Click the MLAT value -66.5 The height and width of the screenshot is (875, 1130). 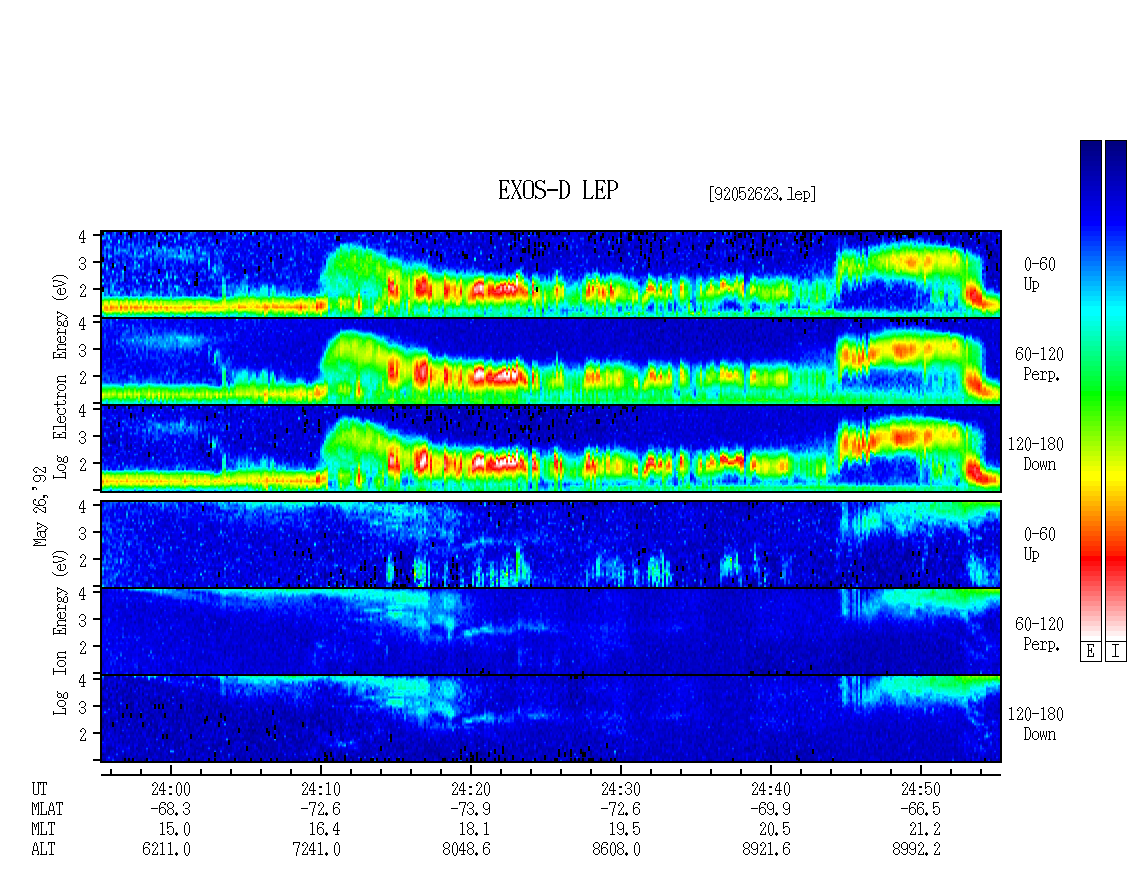pos(920,809)
